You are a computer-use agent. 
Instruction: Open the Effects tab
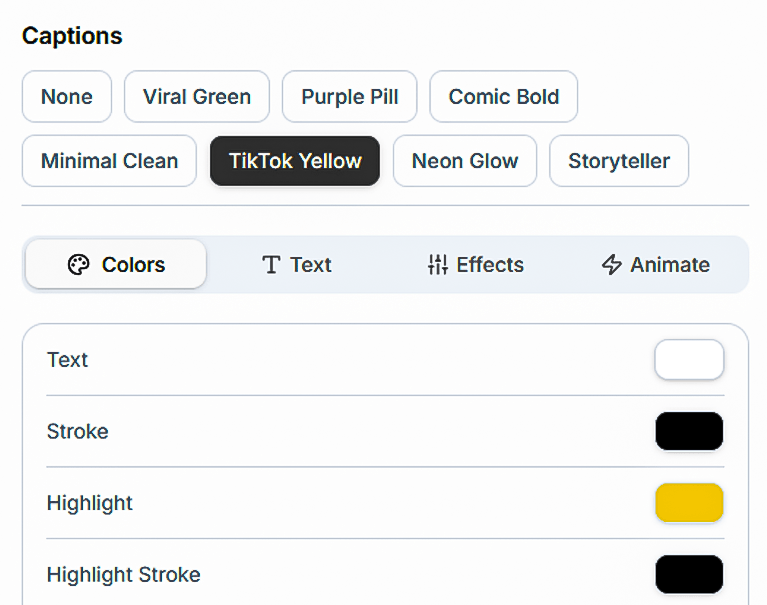pos(475,265)
